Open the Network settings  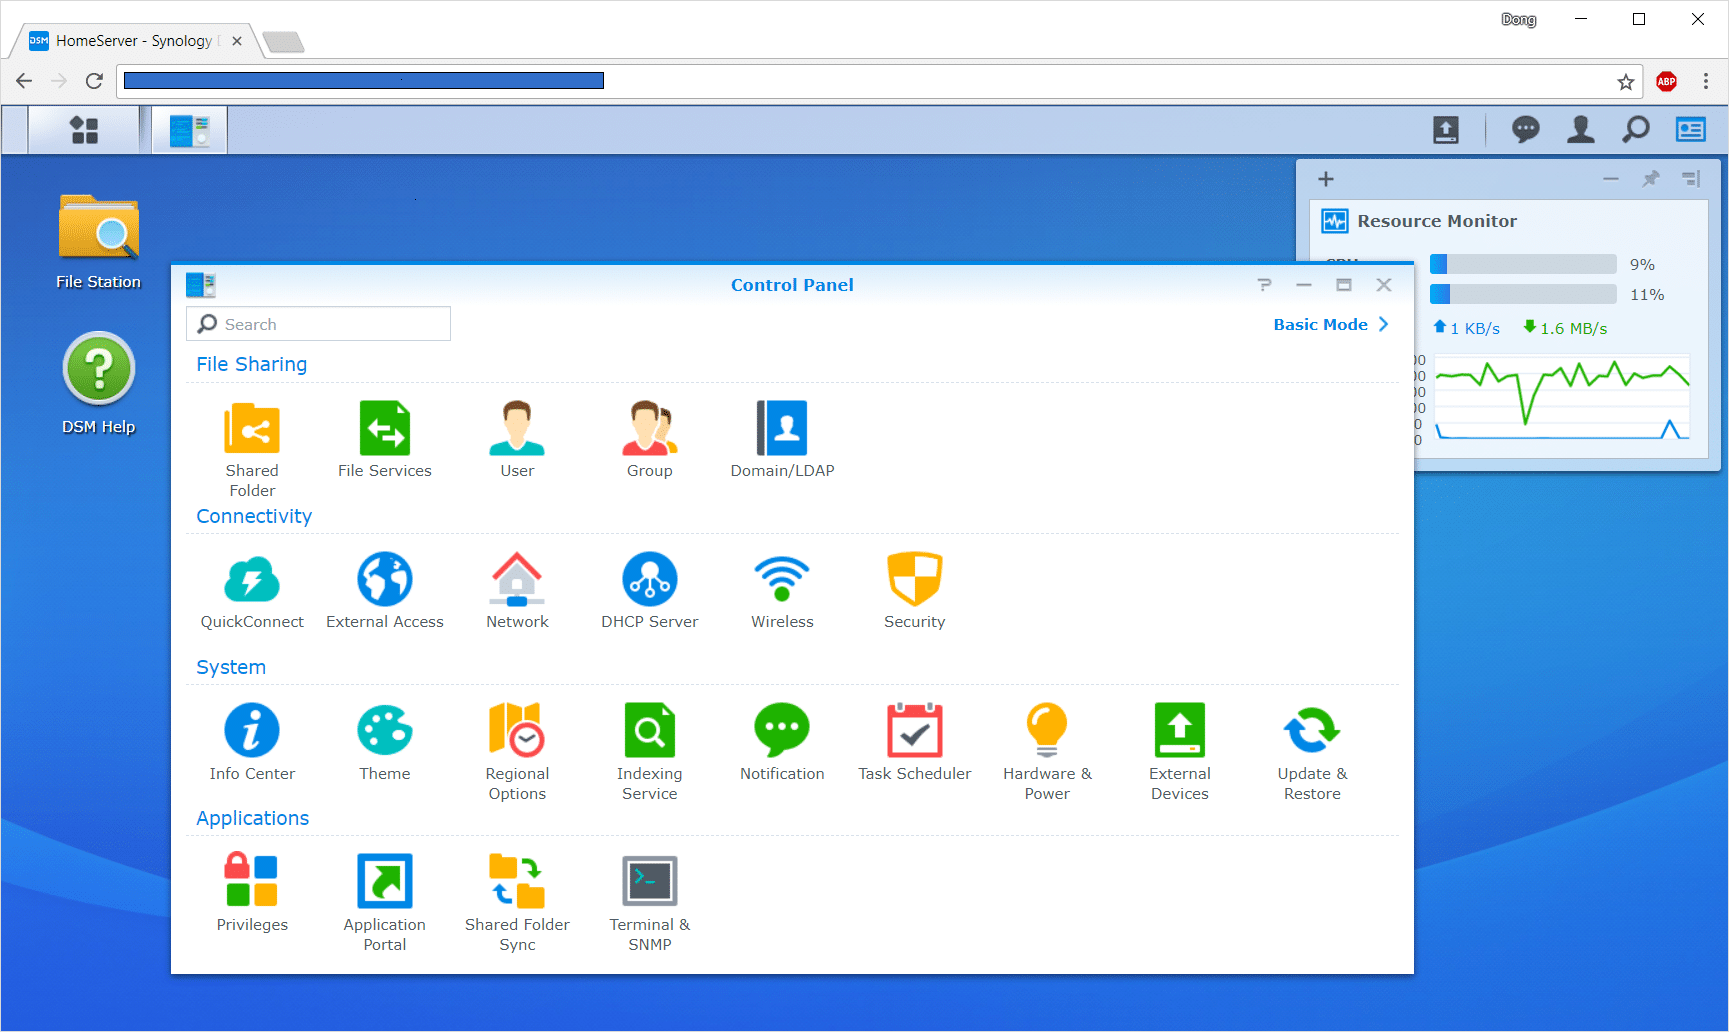pyautogui.click(x=517, y=591)
